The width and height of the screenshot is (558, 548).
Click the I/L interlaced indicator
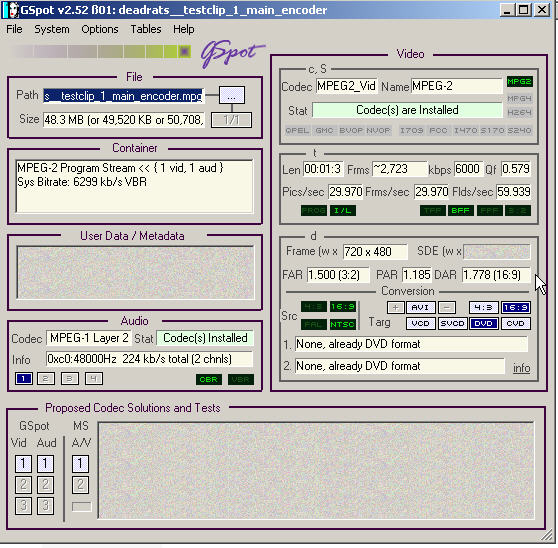coord(343,211)
